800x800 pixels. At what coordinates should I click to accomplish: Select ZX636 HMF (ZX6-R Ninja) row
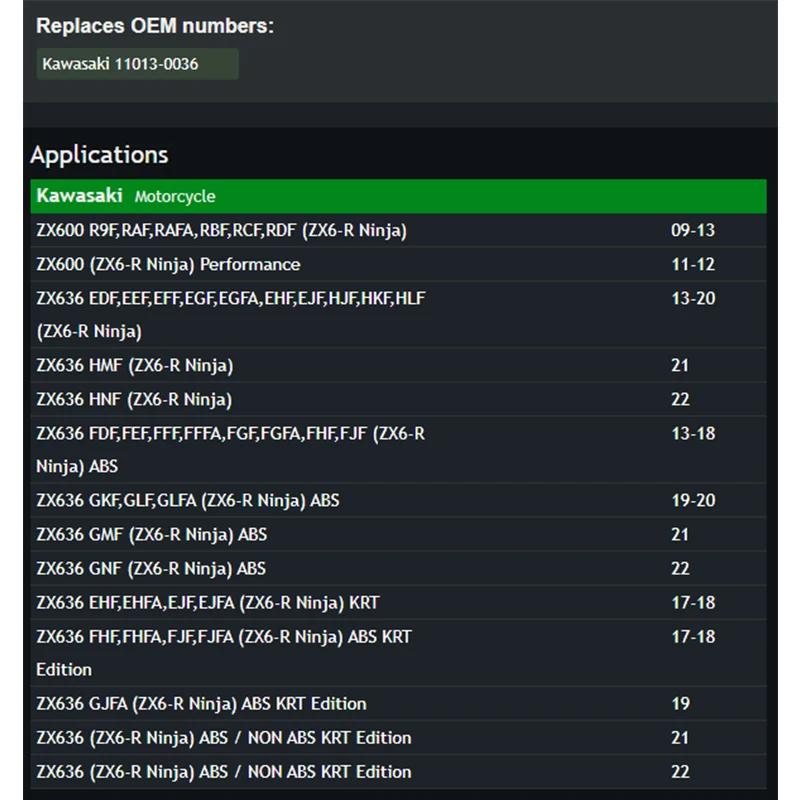tap(398, 365)
